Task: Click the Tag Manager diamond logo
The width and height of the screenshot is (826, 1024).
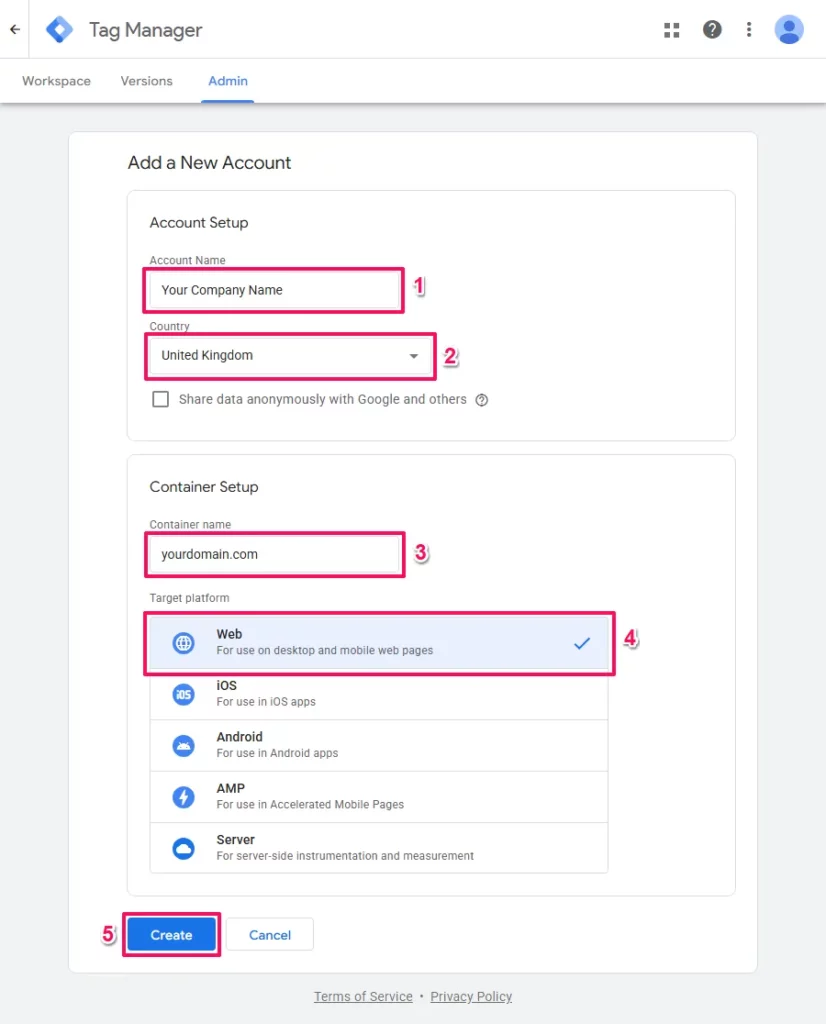Action: click(59, 29)
